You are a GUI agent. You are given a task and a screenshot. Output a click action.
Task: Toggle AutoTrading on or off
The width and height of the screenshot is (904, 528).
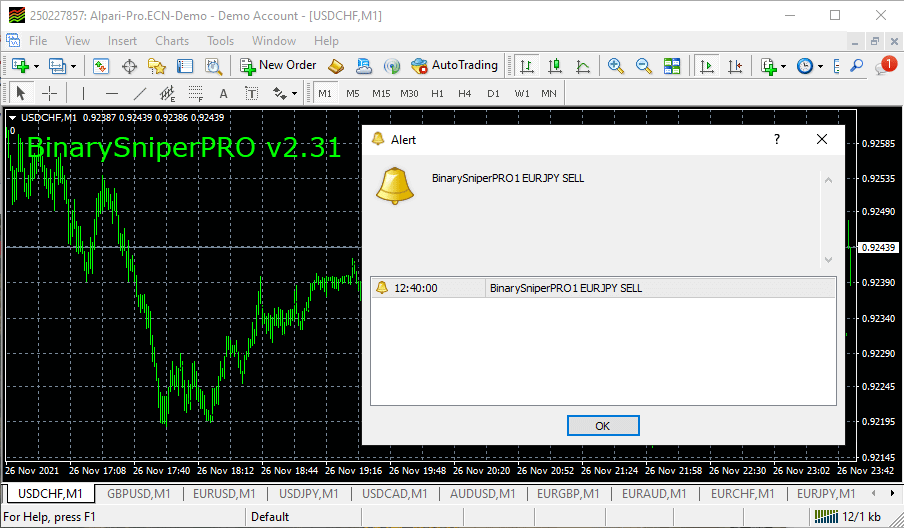[454, 65]
